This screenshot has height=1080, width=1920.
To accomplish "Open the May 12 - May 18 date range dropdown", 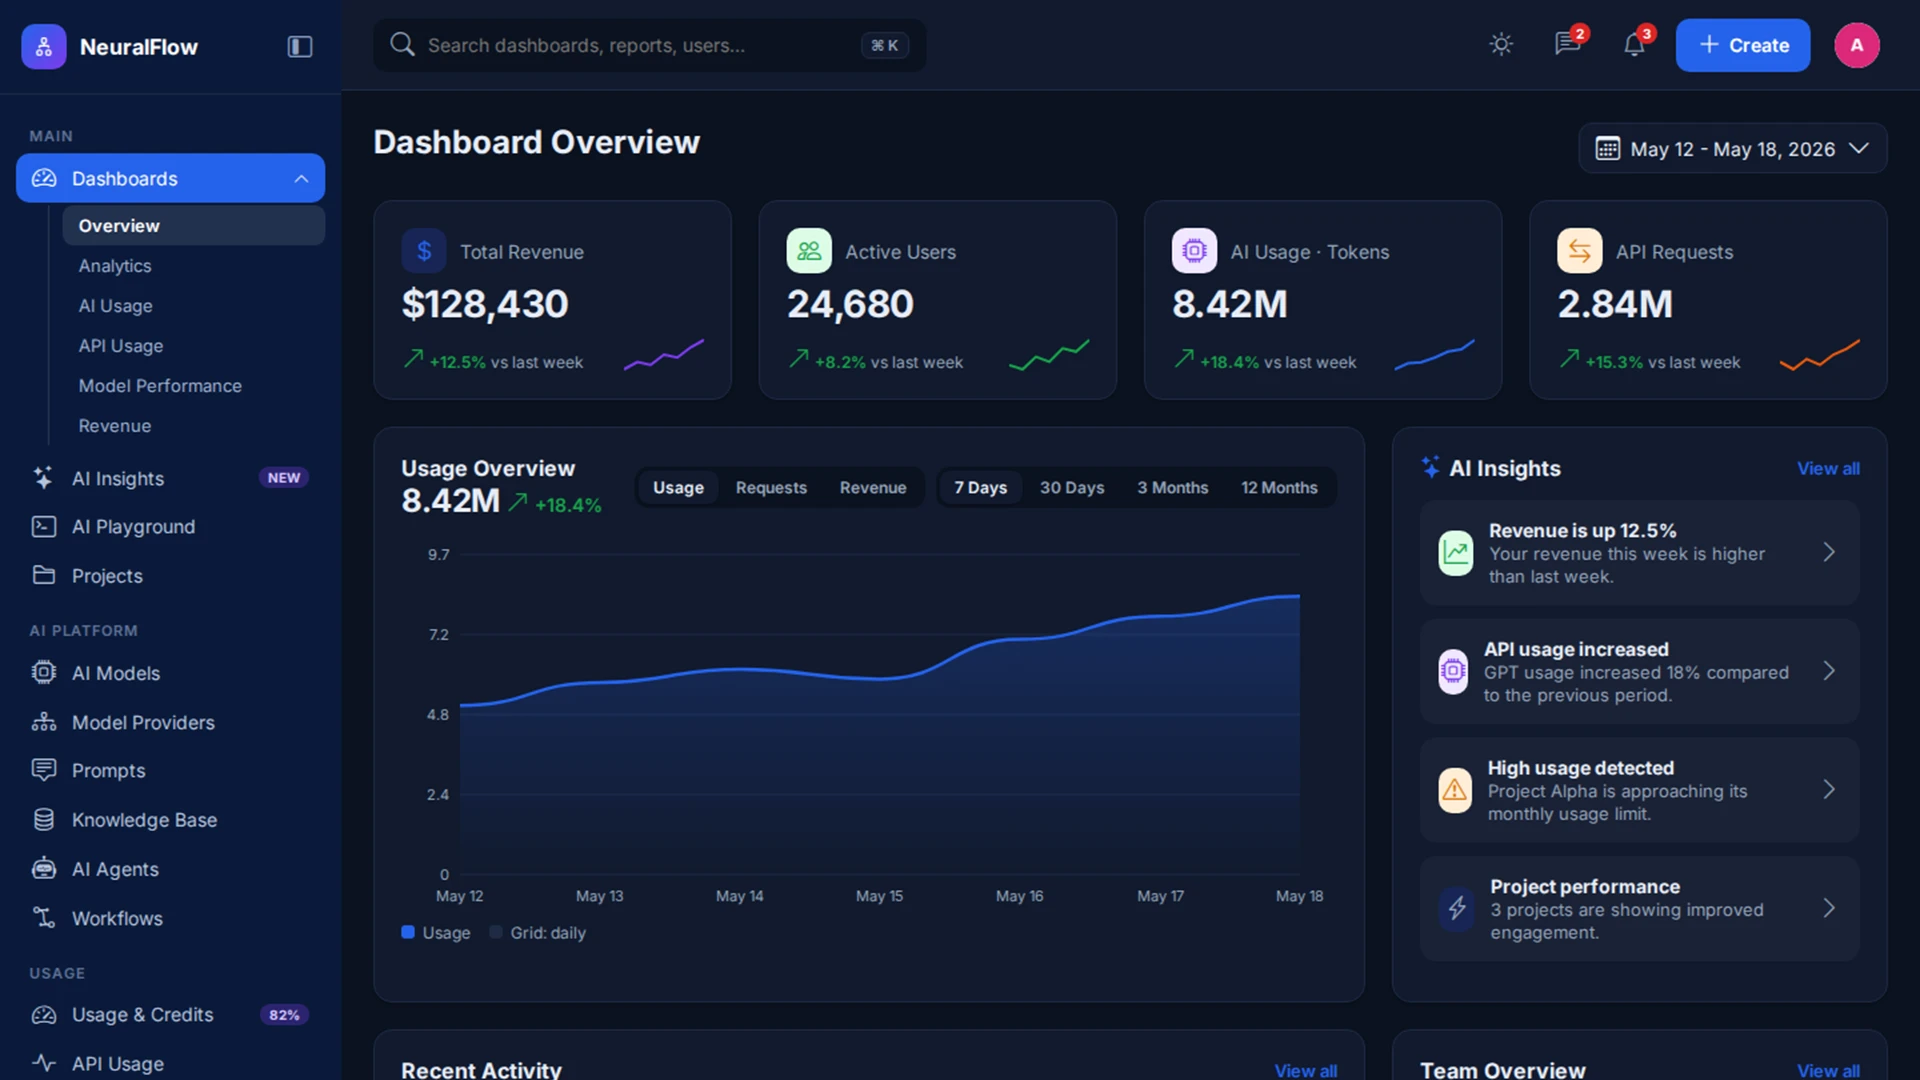I will coord(1733,149).
